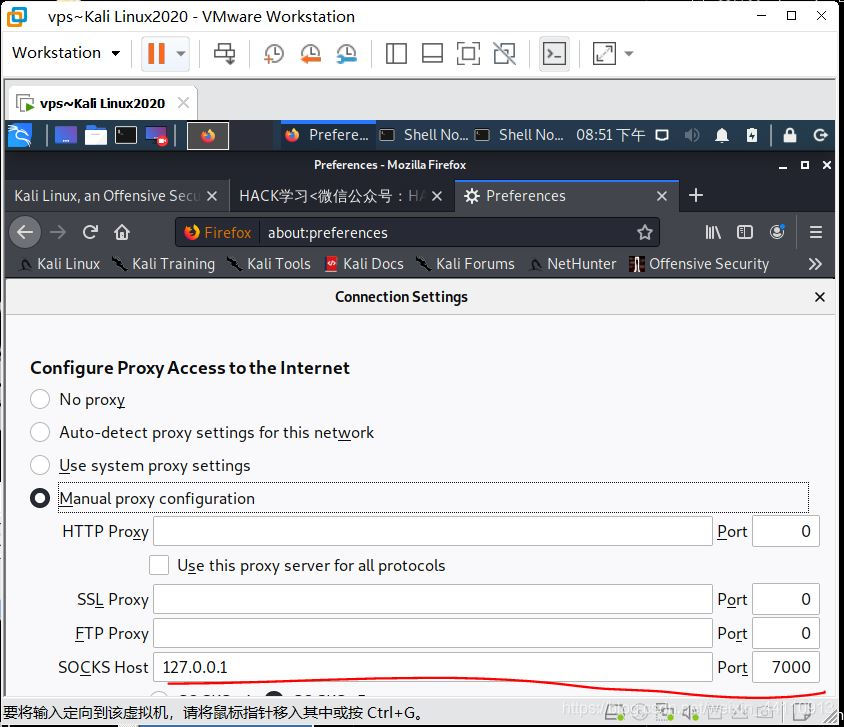
Task: Bookmark this page with the star
Action: pyautogui.click(x=645, y=232)
